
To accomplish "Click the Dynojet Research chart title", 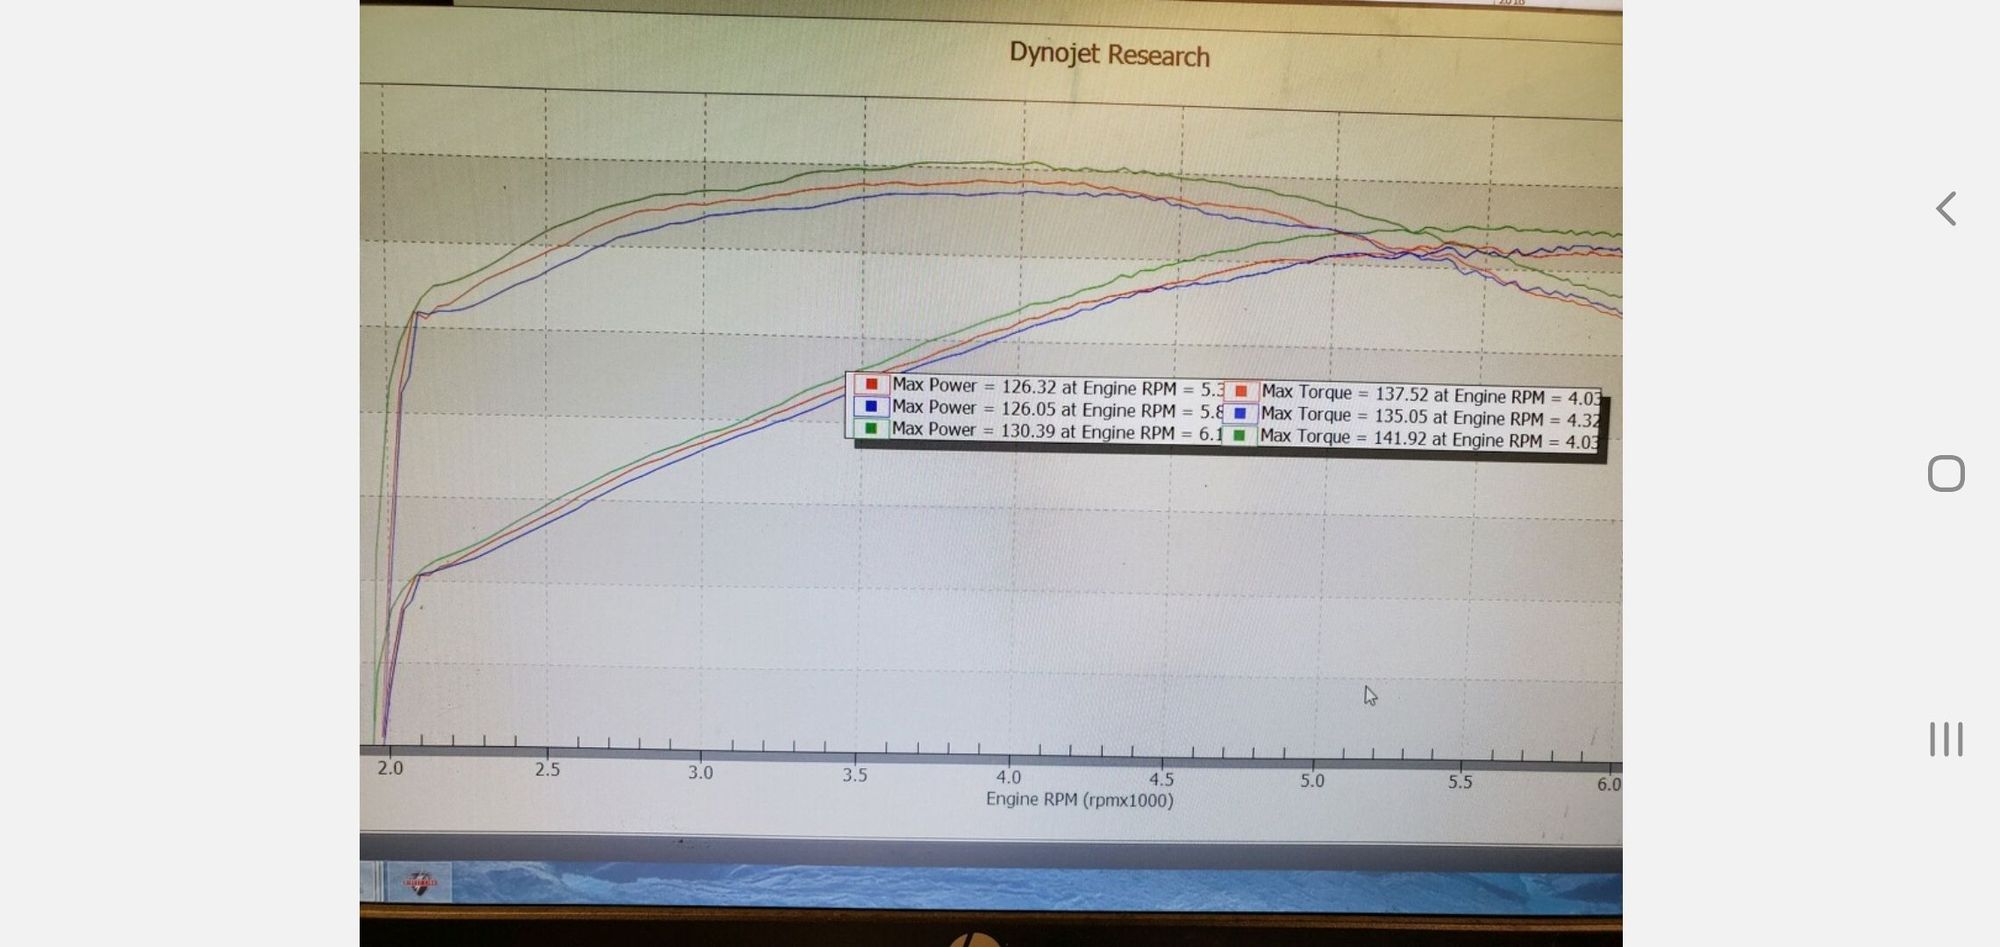I will click(x=1109, y=54).
